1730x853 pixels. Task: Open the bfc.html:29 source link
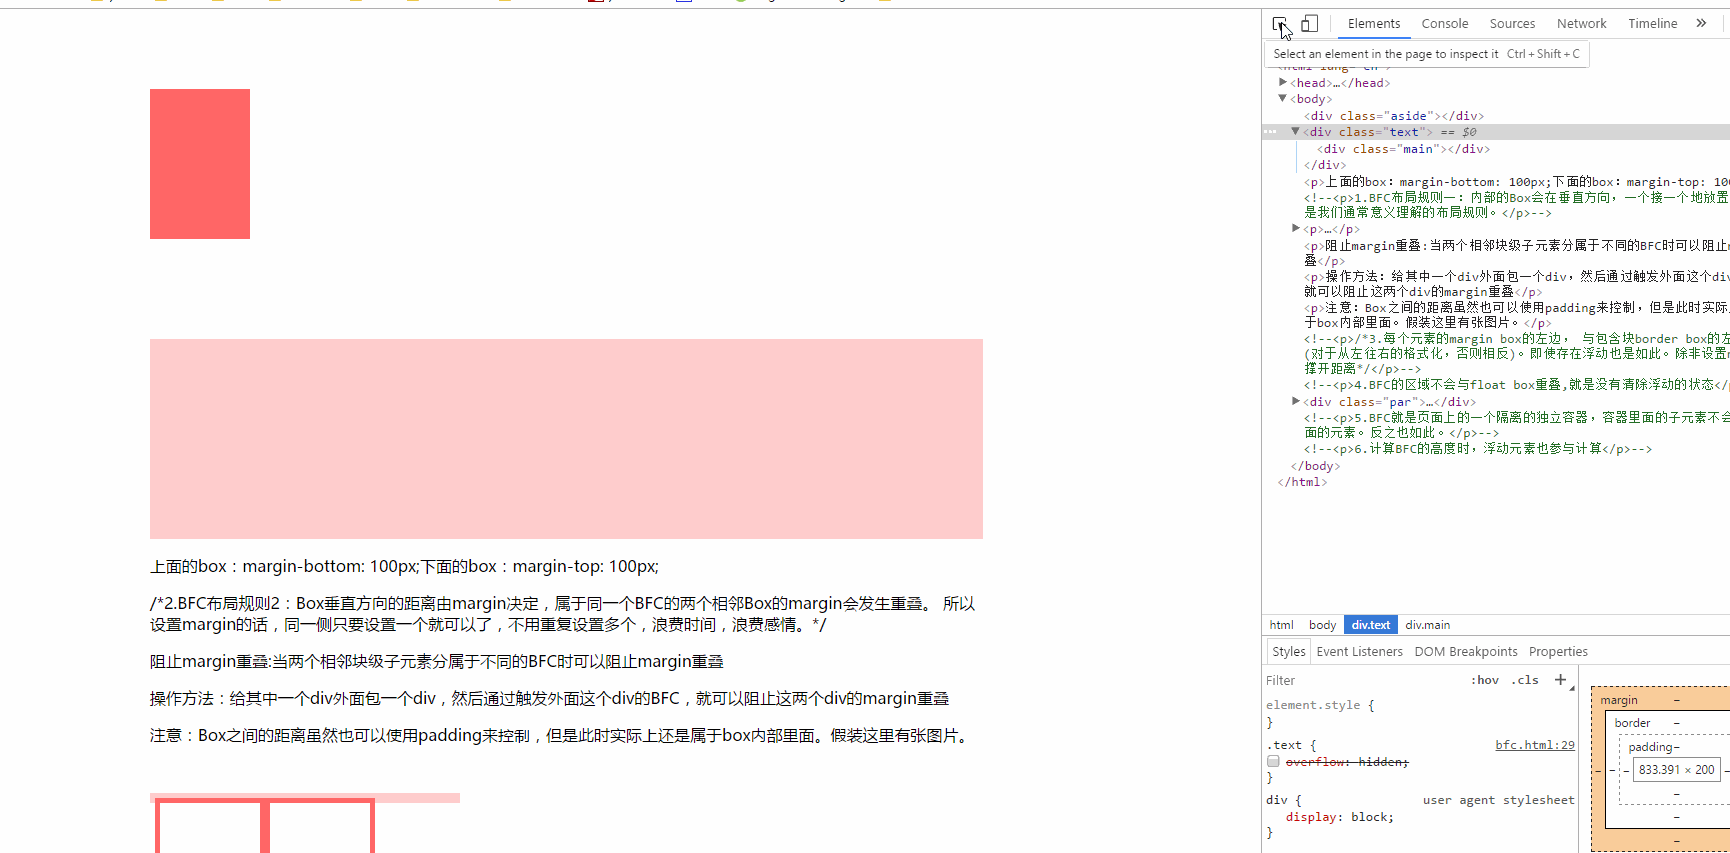coord(1534,745)
